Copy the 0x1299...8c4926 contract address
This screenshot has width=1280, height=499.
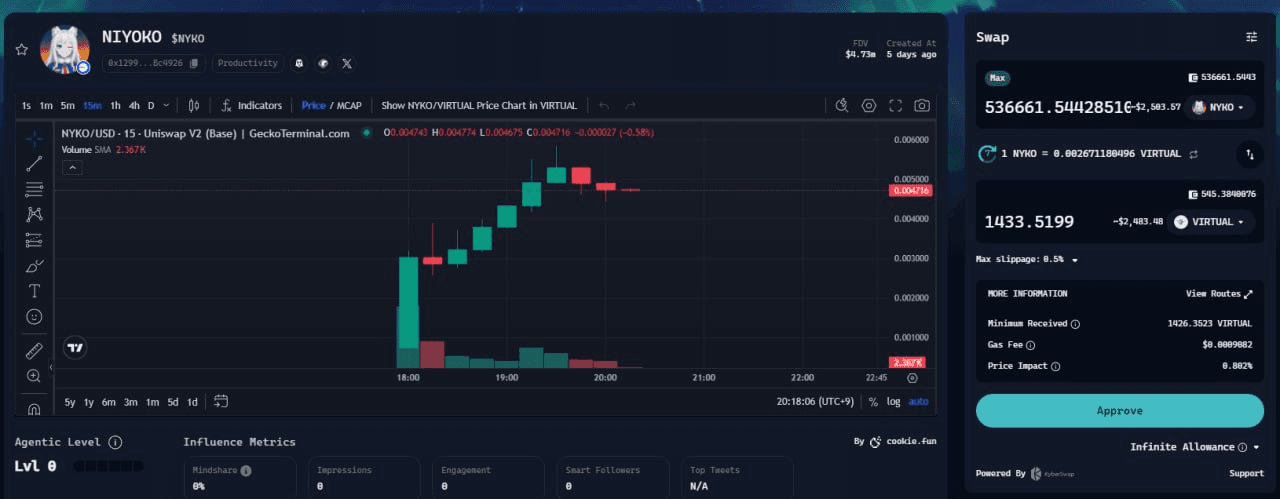tap(193, 63)
